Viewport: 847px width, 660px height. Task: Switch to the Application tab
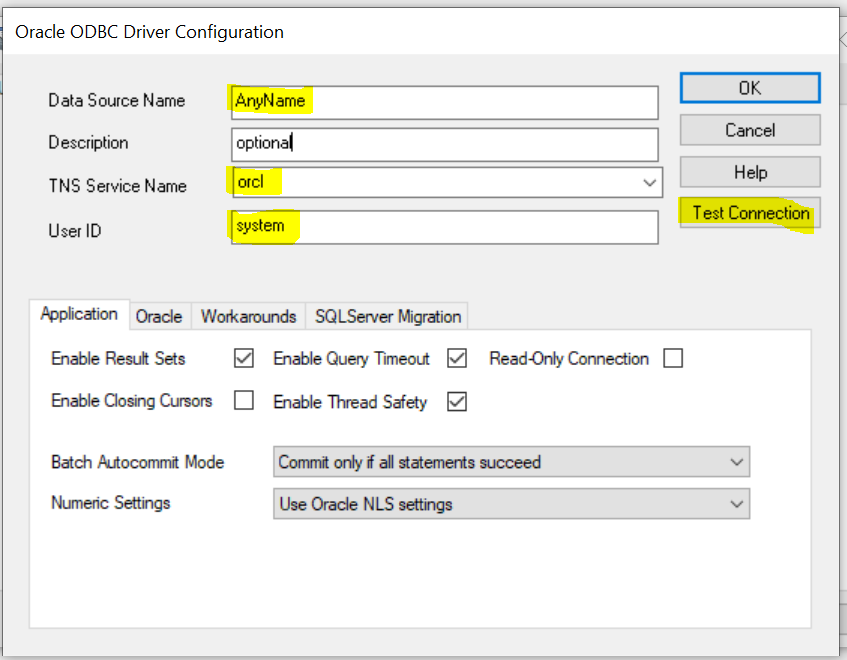[79, 314]
